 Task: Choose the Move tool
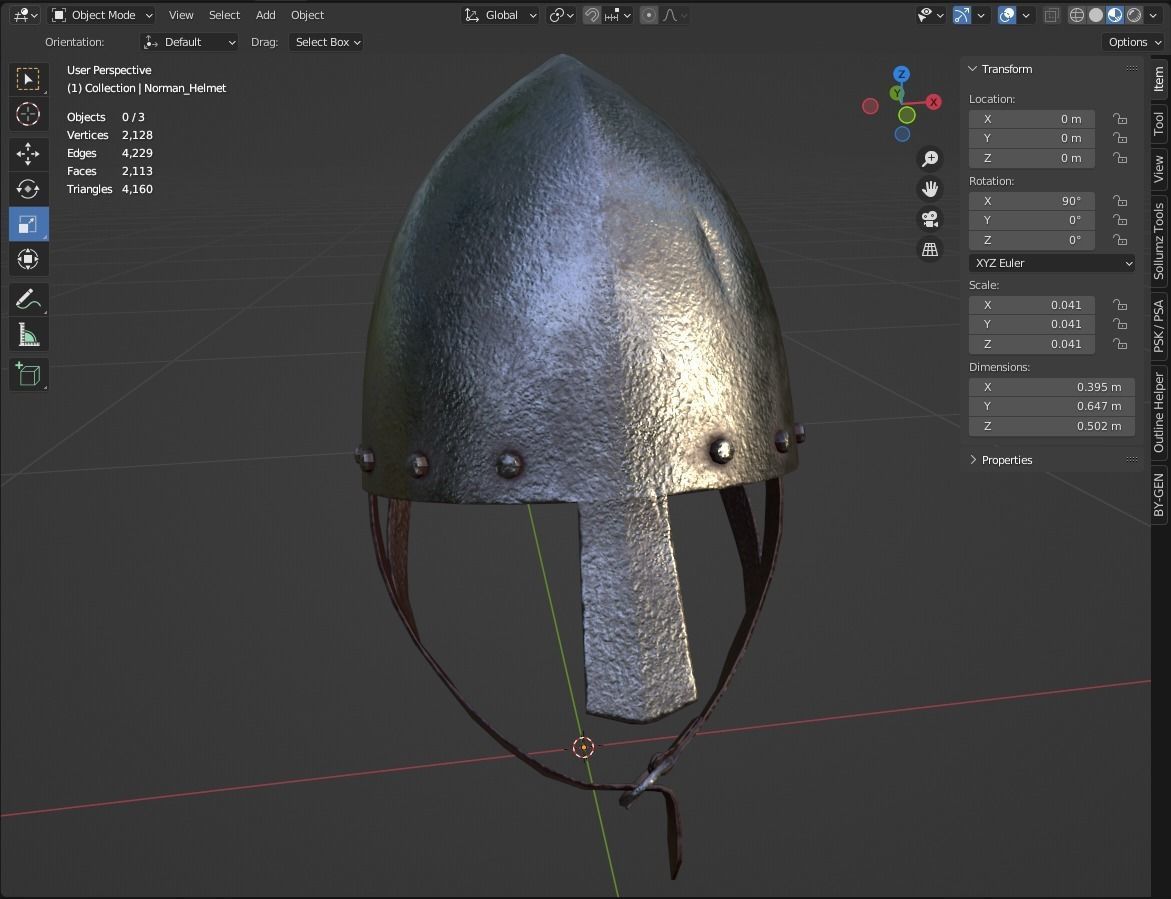[28, 154]
